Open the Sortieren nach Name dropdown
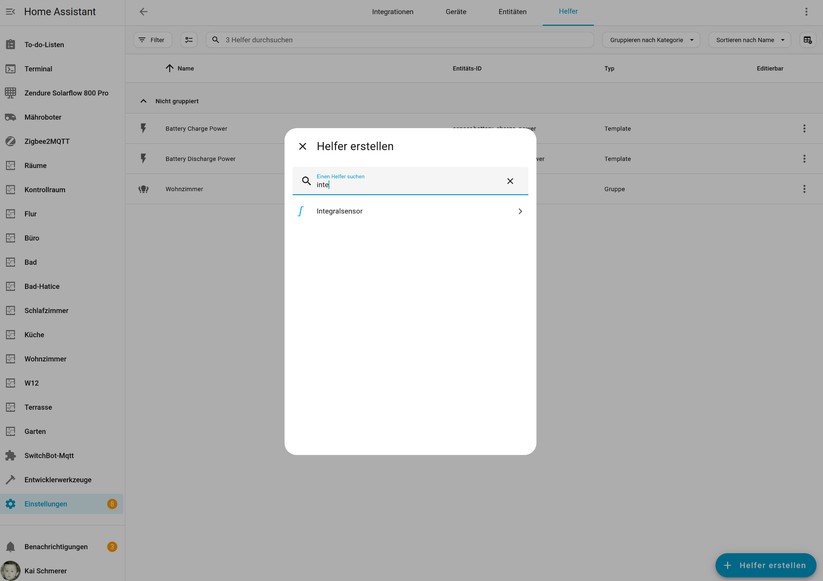 pos(751,40)
